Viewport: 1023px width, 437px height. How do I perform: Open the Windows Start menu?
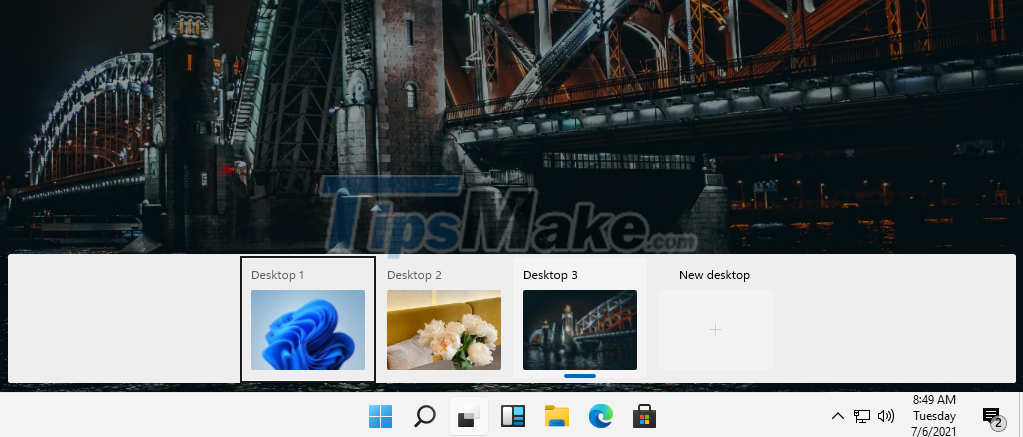[x=381, y=416]
